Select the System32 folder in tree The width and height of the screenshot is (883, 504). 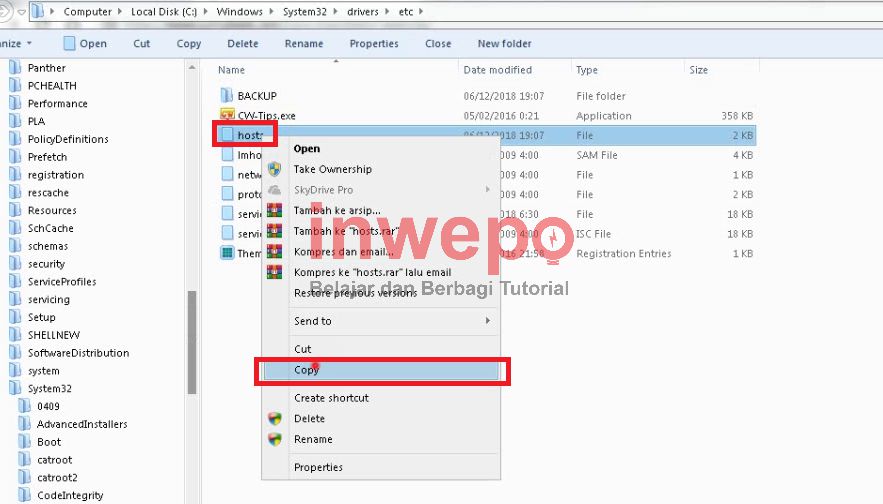click(x=50, y=389)
